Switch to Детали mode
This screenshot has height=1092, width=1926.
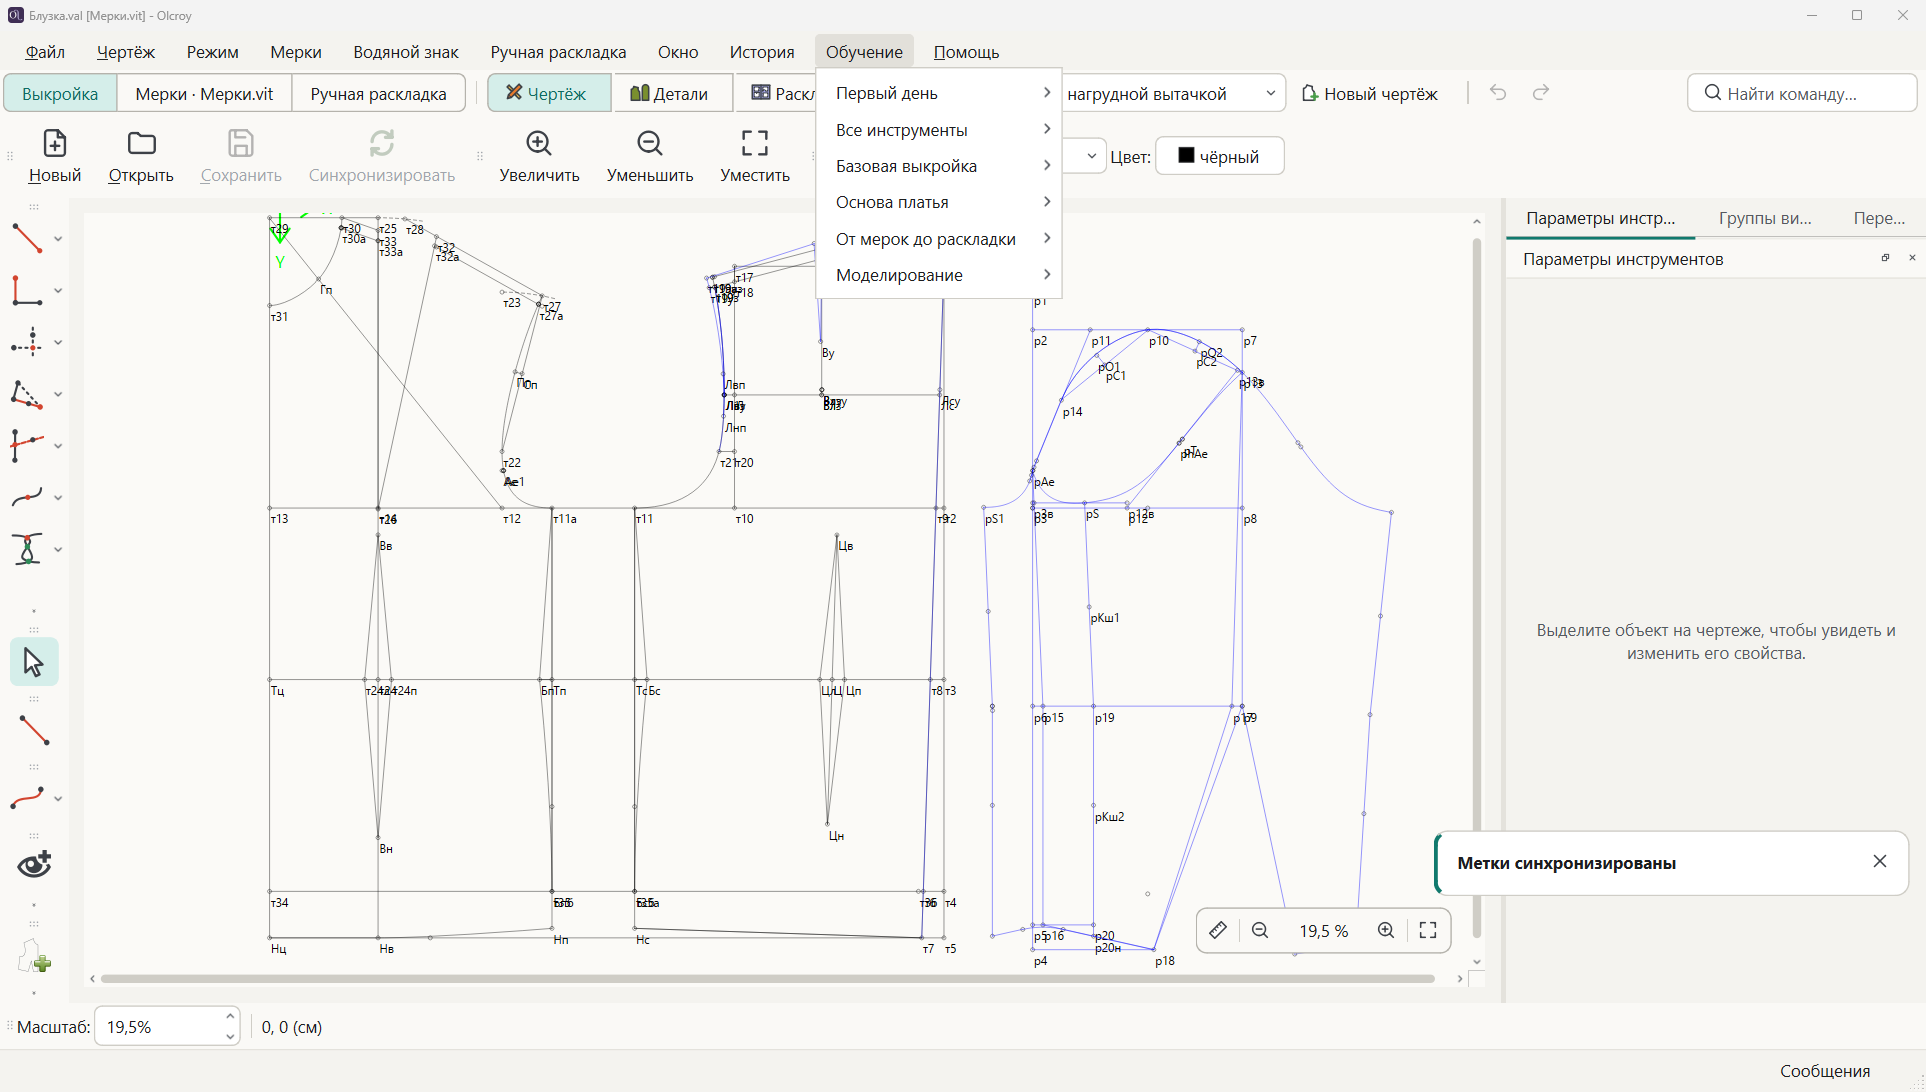coord(672,93)
